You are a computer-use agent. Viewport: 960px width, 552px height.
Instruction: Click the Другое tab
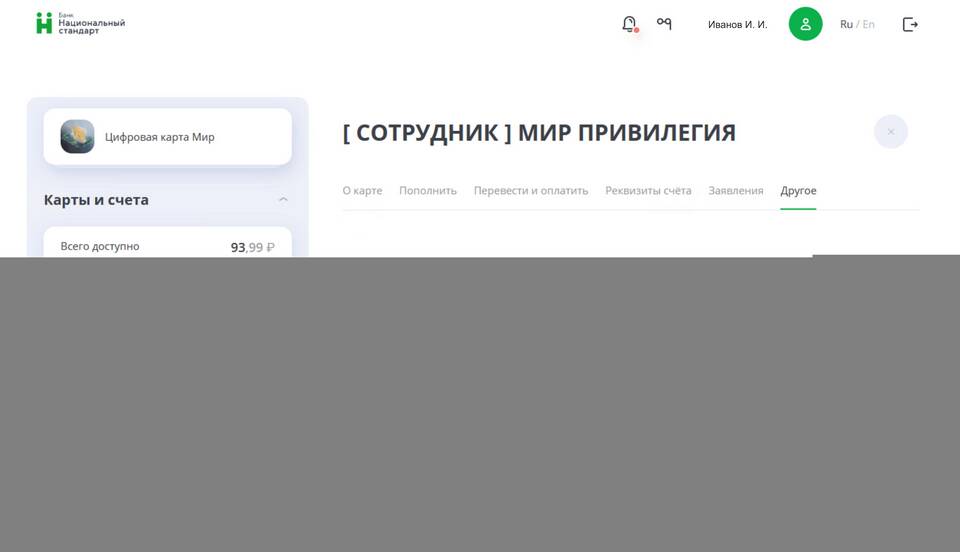tap(798, 191)
